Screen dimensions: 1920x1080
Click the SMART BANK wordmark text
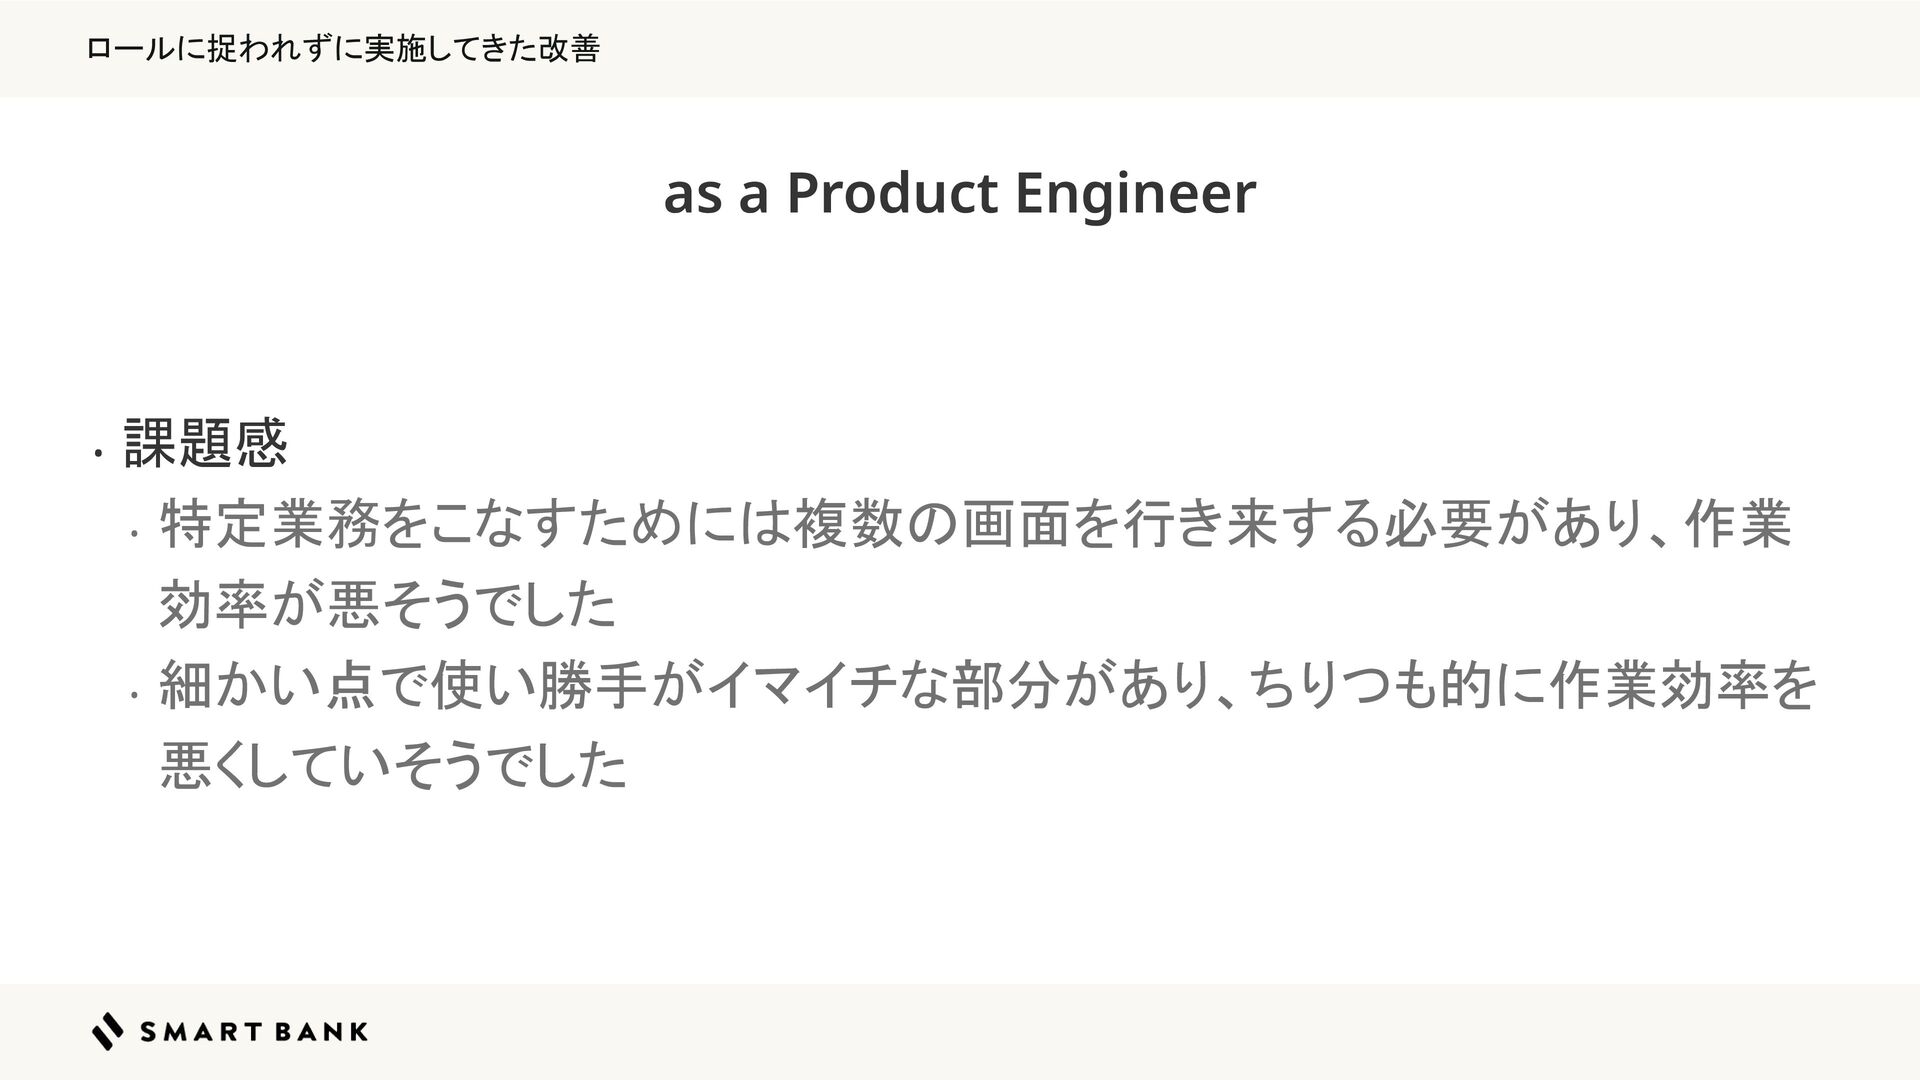(x=254, y=1032)
